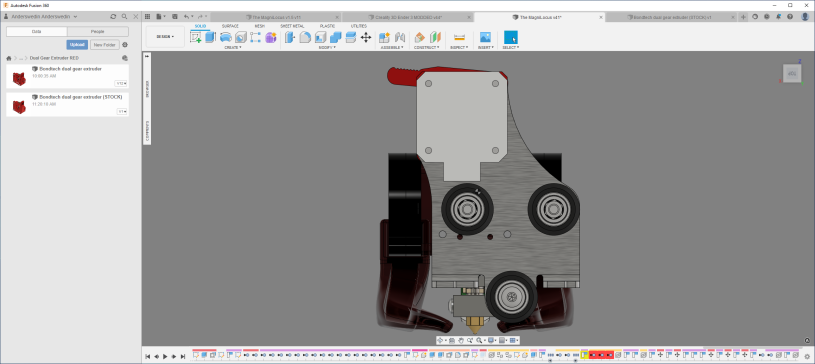The image size is (815, 364).
Task: Expand the Browser side panel
Action: click(x=147, y=89)
